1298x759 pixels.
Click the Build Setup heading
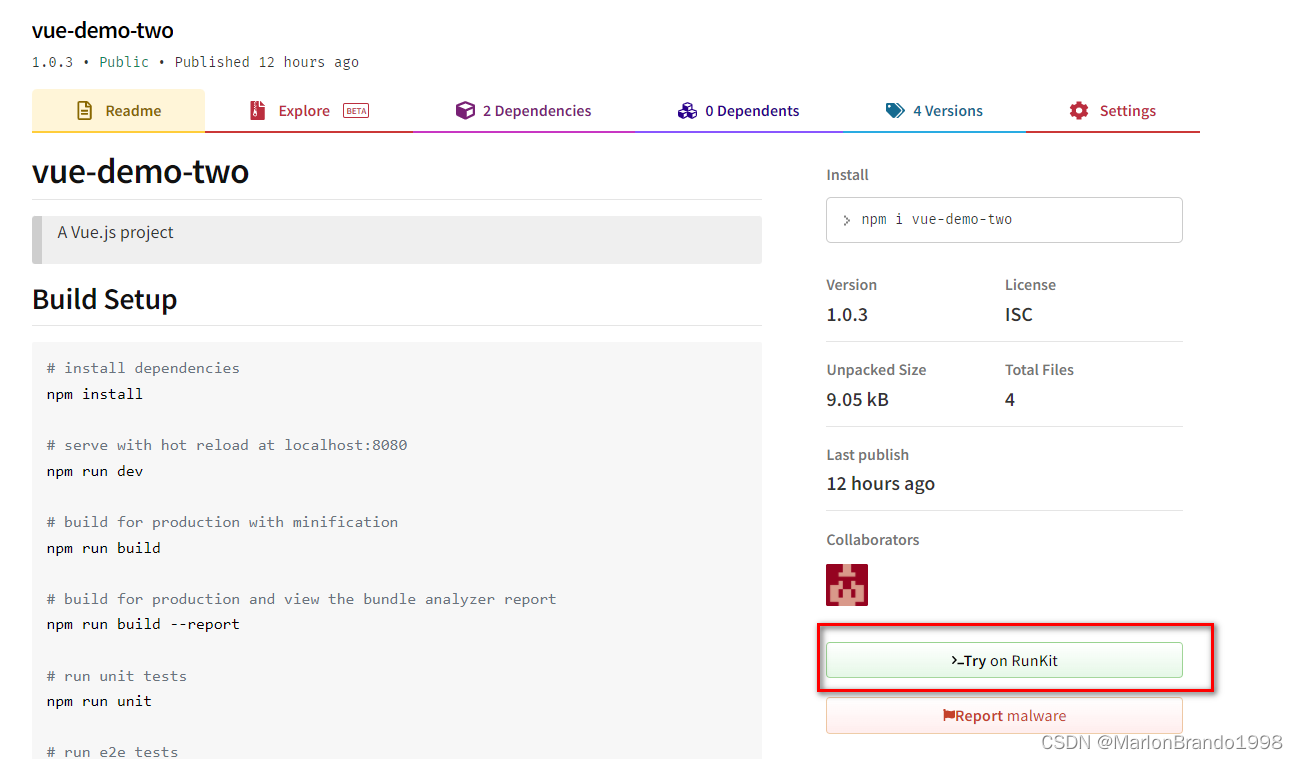(105, 299)
